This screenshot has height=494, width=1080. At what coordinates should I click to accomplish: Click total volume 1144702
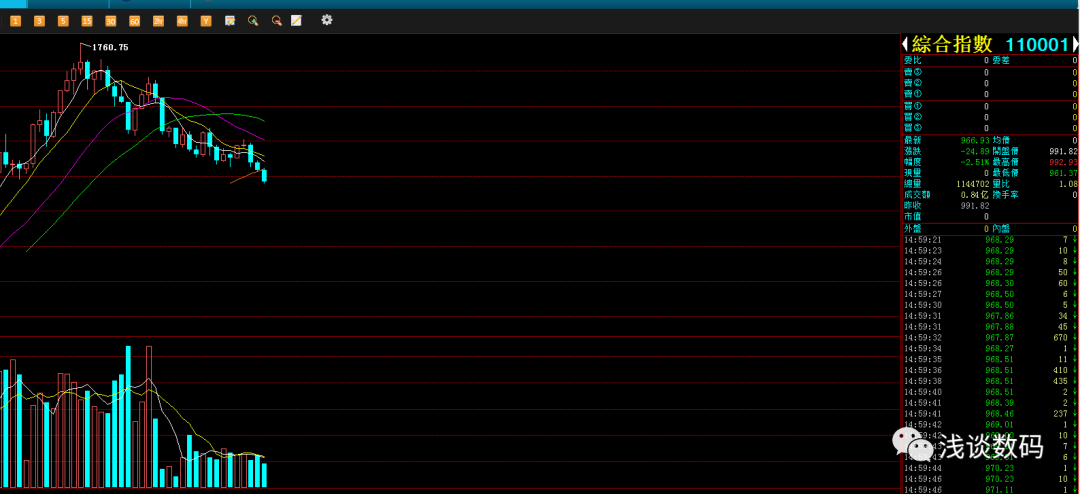[971, 184]
